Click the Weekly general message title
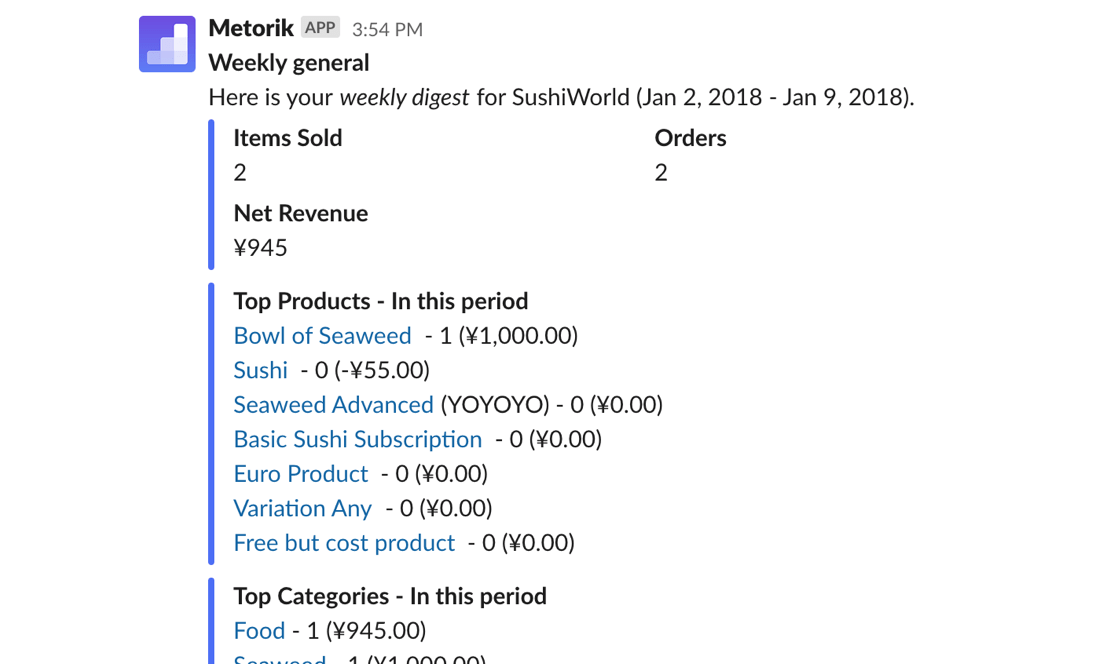 click(289, 63)
